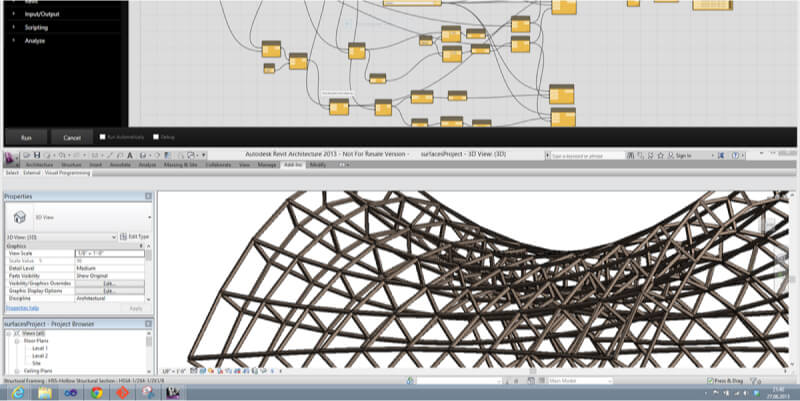Click the View Scale value field
The height and width of the screenshot is (401, 800).
tap(110, 253)
